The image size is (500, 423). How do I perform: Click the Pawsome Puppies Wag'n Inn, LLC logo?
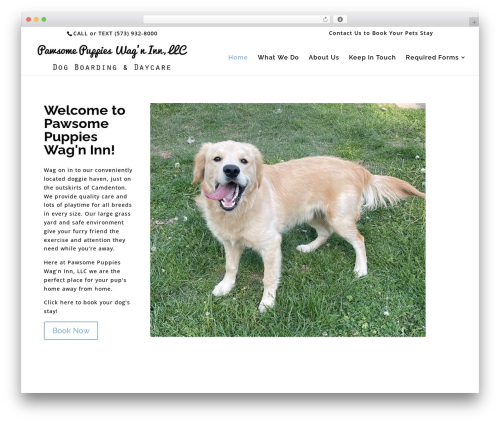click(x=112, y=51)
